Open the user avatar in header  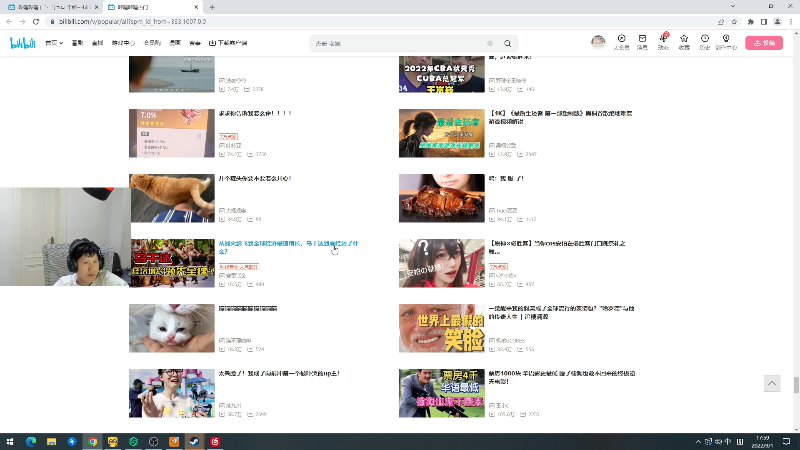pos(598,42)
